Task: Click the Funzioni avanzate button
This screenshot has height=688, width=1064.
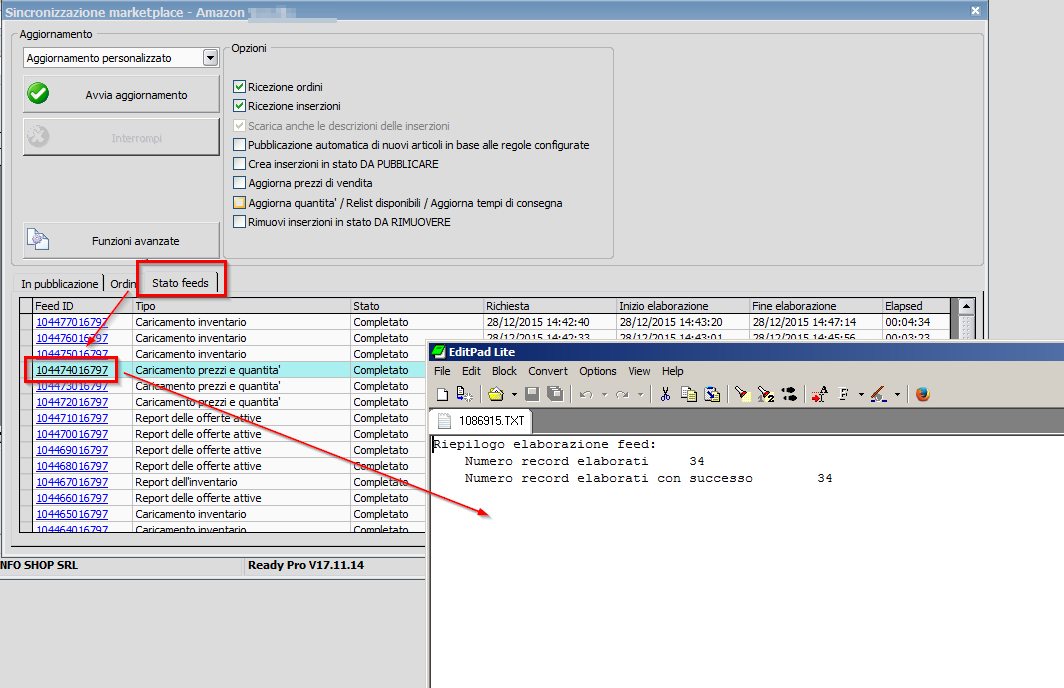Action: 121,240
